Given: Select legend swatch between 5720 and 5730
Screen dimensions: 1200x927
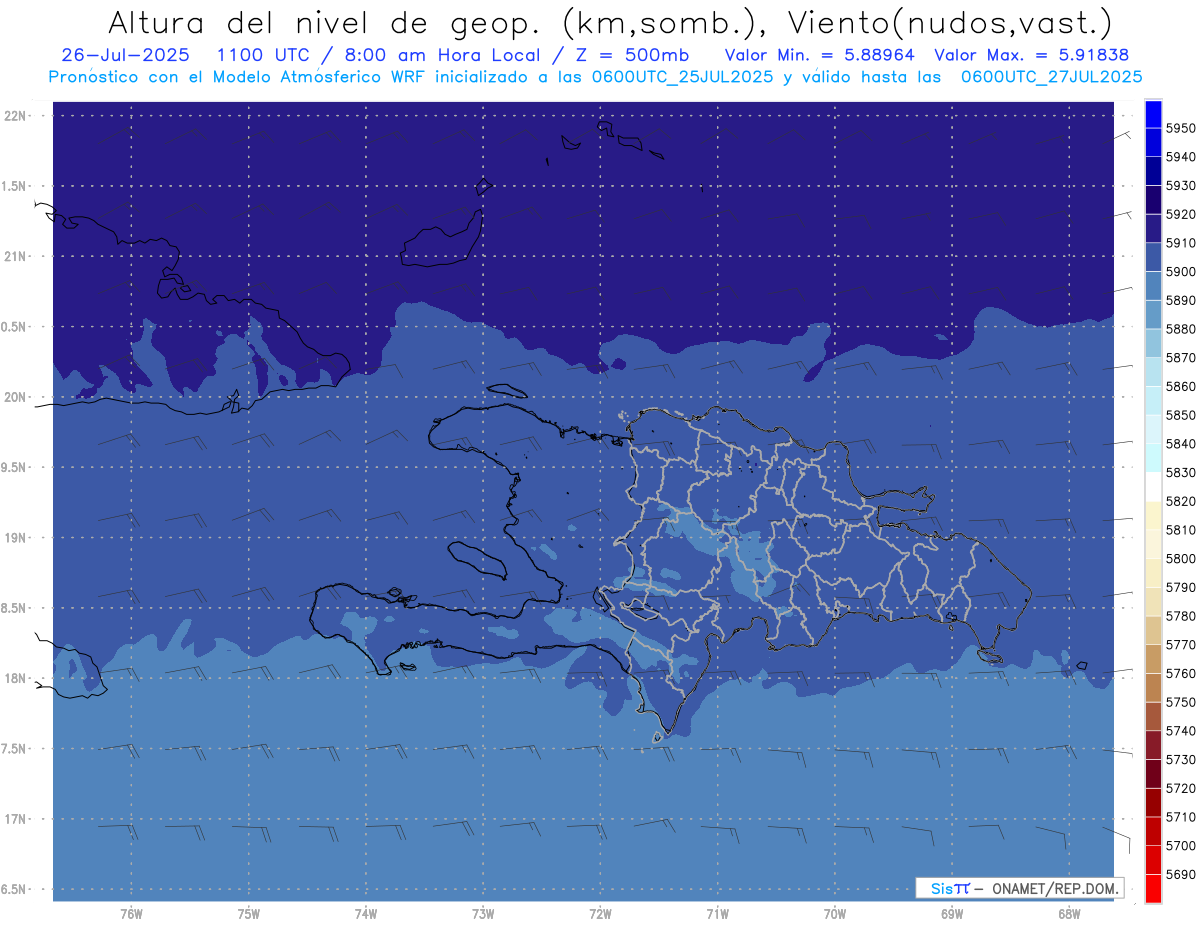Looking at the screenshot, I should tap(1153, 774).
